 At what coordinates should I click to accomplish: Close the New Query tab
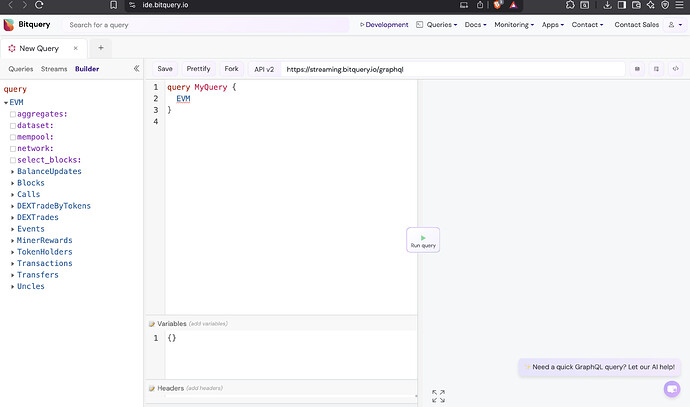(x=76, y=48)
